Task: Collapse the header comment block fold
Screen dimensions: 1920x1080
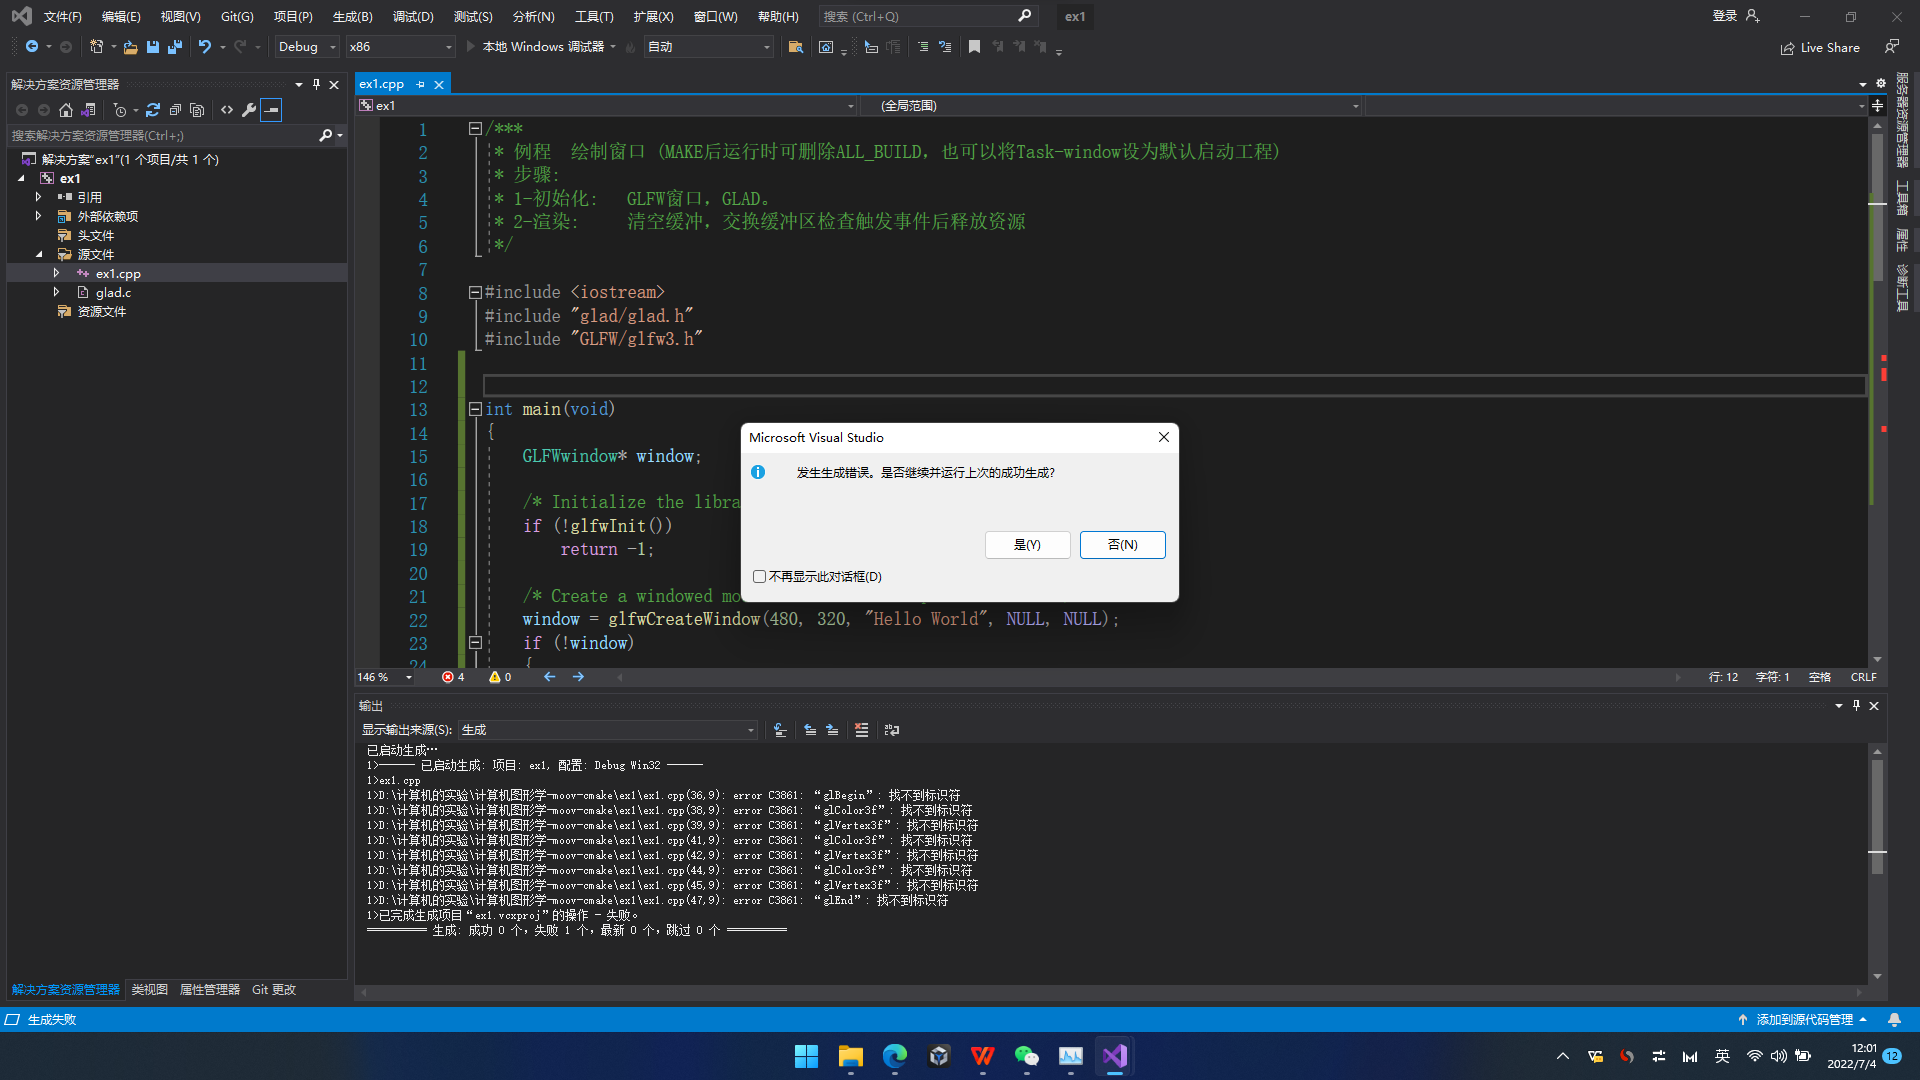Action: tap(475, 128)
